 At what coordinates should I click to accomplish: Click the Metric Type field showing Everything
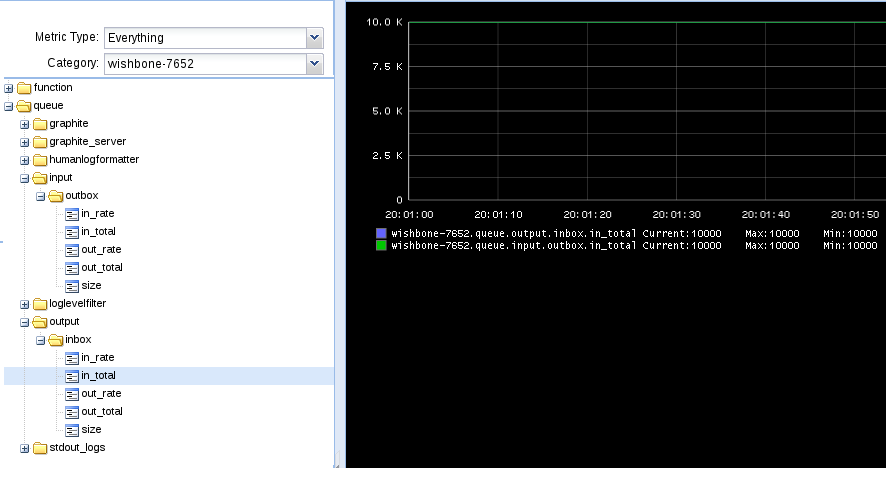tap(206, 38)
